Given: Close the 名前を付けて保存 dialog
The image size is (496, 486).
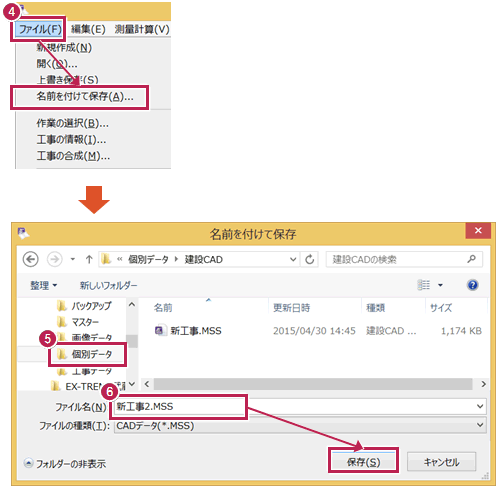Looking at the screenshot, I should tap(478, 230).
